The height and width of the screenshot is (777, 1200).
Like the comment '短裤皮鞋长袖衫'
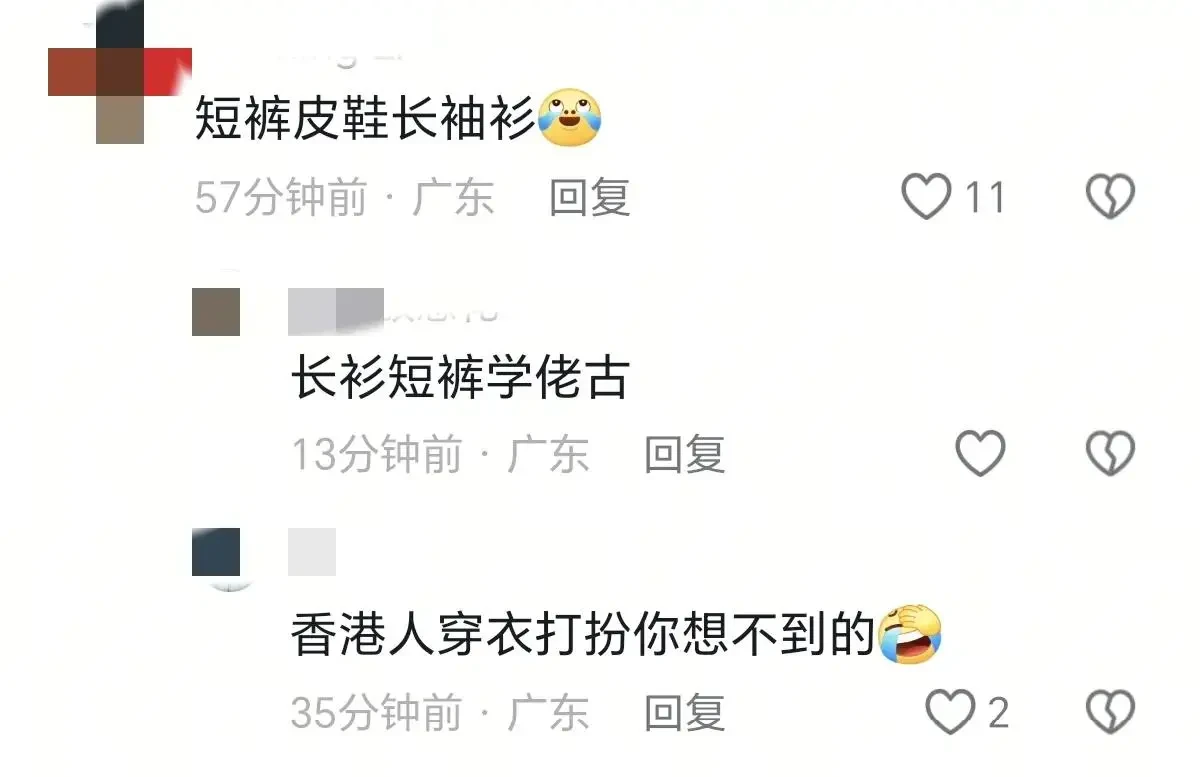click(x=926, y=197)
